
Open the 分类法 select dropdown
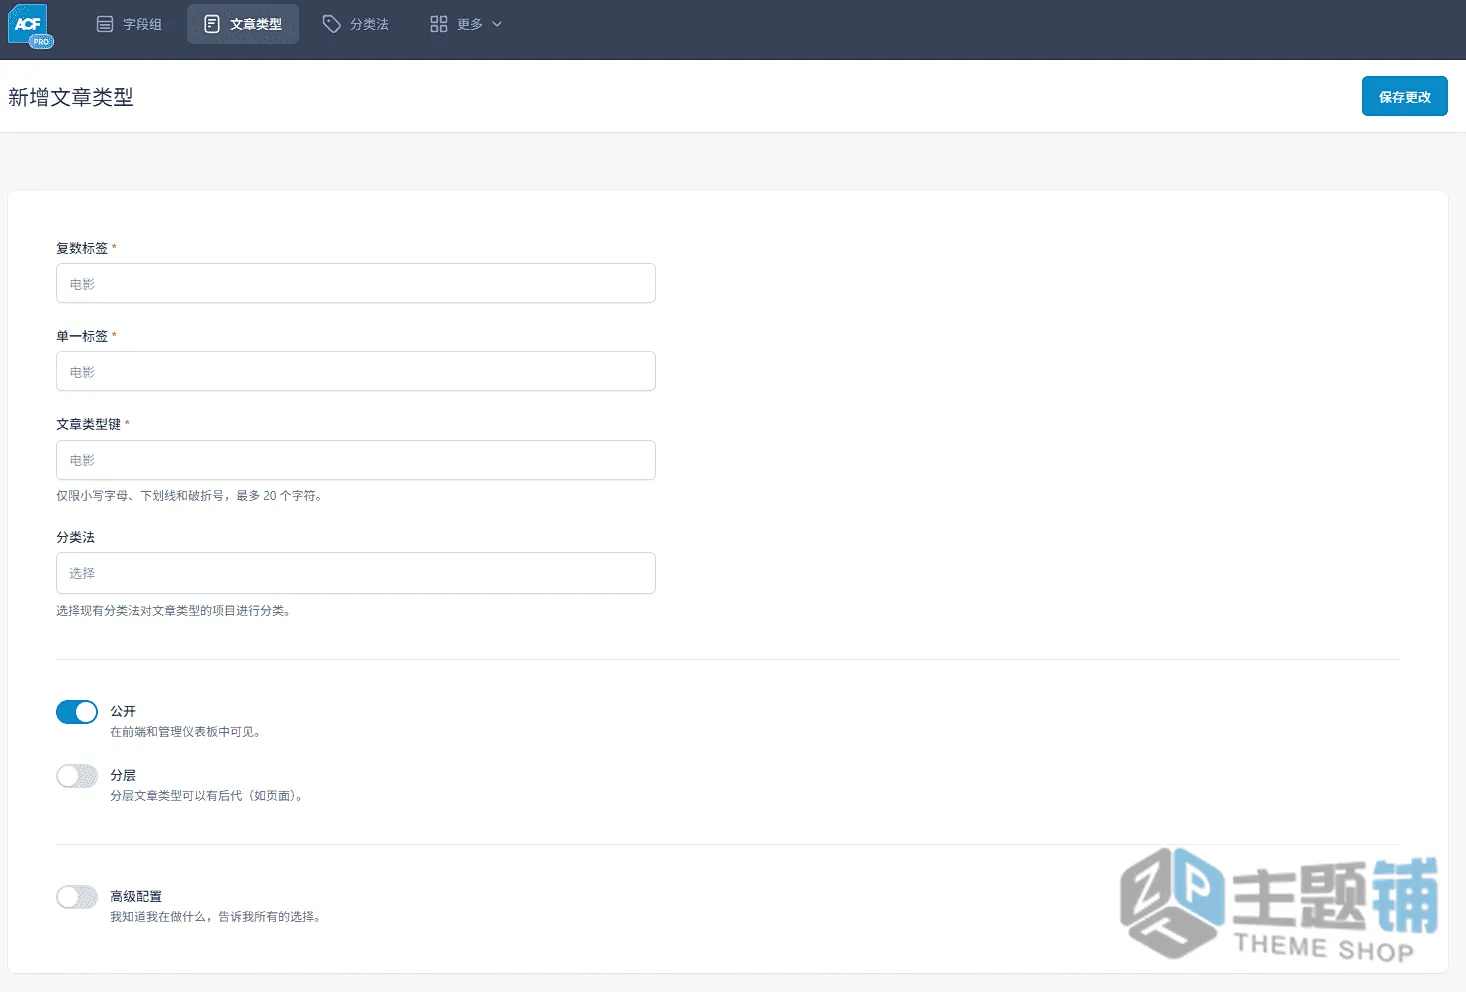(356, 573)
